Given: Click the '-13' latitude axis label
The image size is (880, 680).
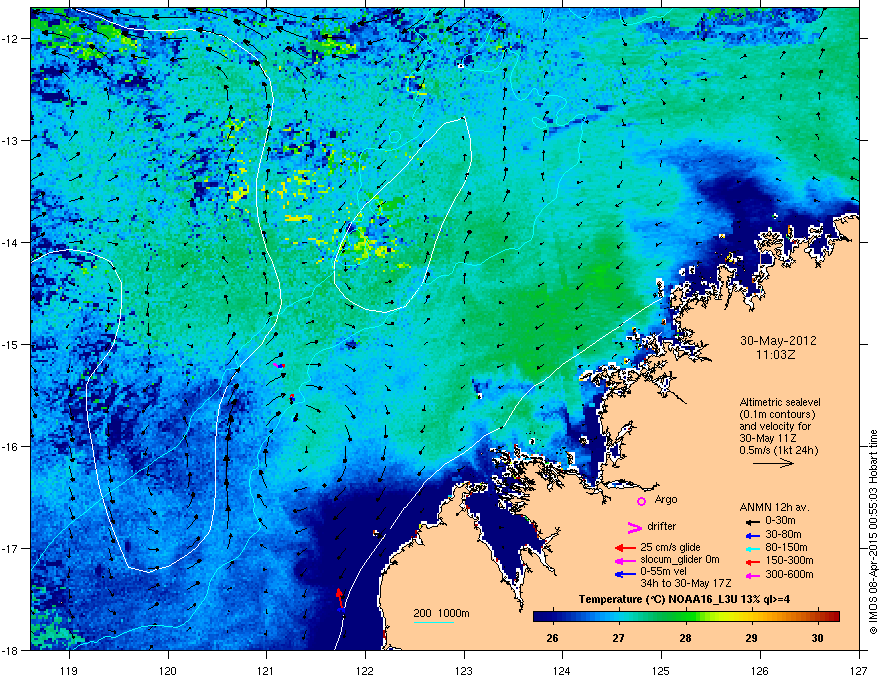Looking at the screenshot, I should click(10, 141).
